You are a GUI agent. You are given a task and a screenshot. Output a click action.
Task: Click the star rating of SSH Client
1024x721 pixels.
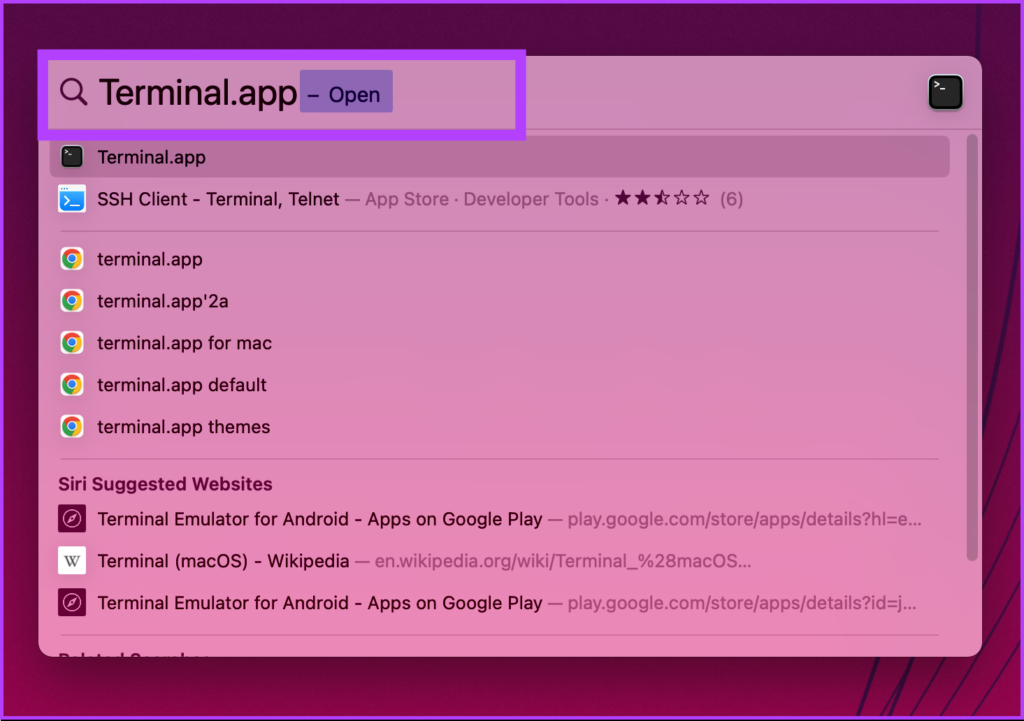[x=662, y=199]
